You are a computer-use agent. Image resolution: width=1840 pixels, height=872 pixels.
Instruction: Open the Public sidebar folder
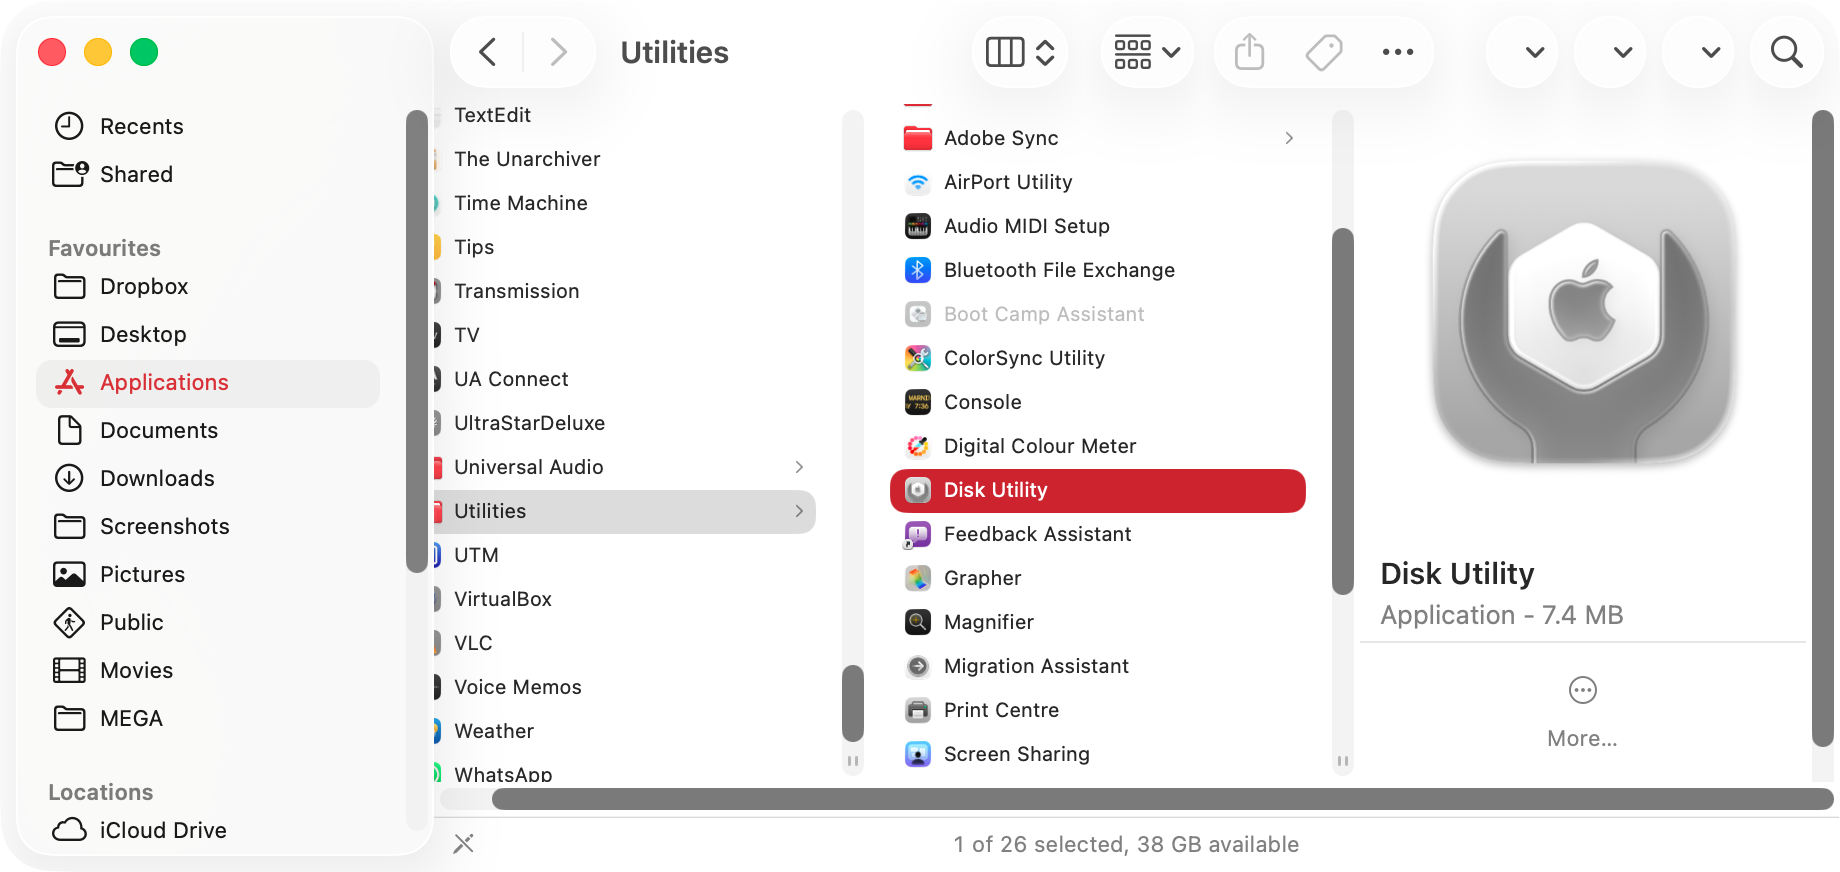(x=208, y=622)
